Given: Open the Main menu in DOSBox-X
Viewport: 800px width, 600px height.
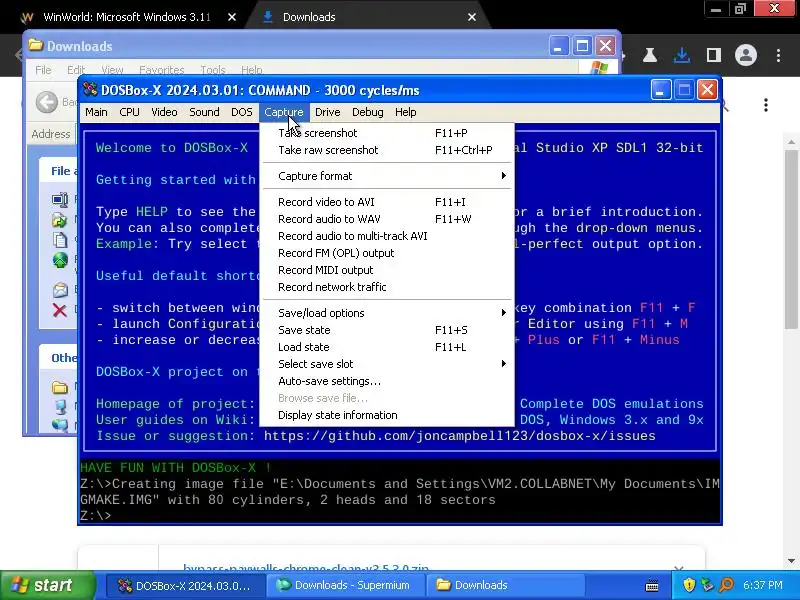Looking at the screenshot, I should point(96,112).
